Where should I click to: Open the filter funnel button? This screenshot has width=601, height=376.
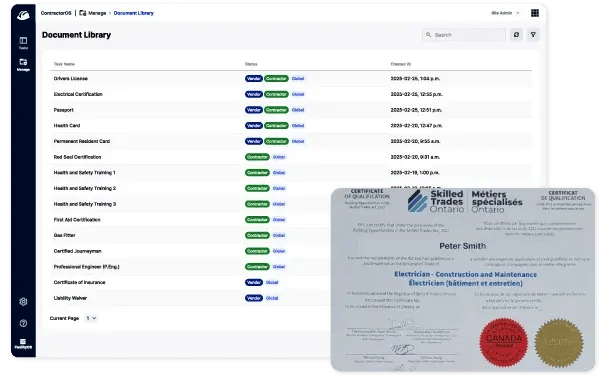point(533,35)
